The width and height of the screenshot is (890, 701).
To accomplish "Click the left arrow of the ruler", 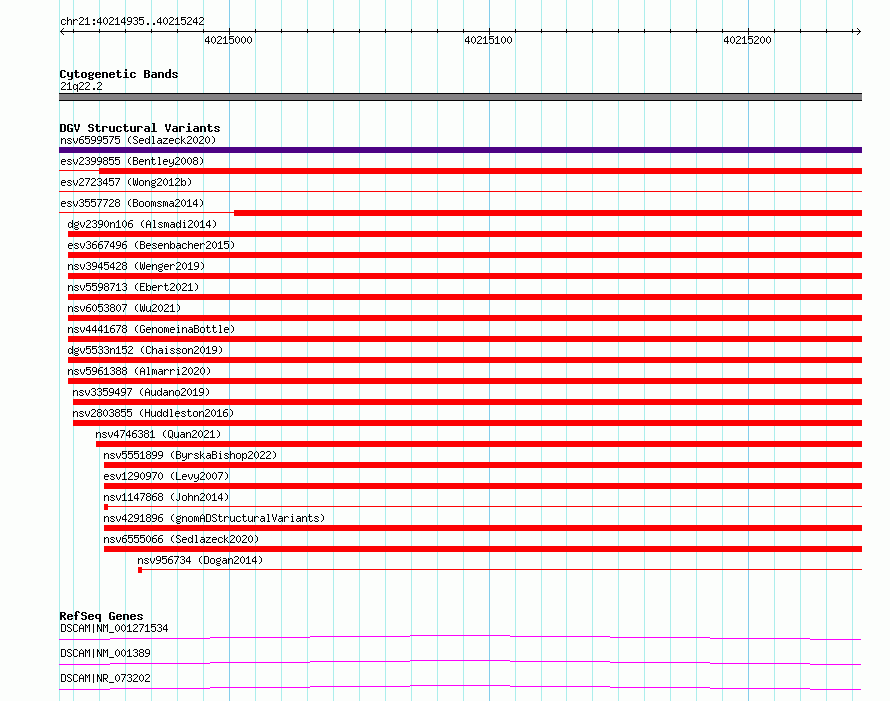I will pyautogui.click(x=63, y=31).
